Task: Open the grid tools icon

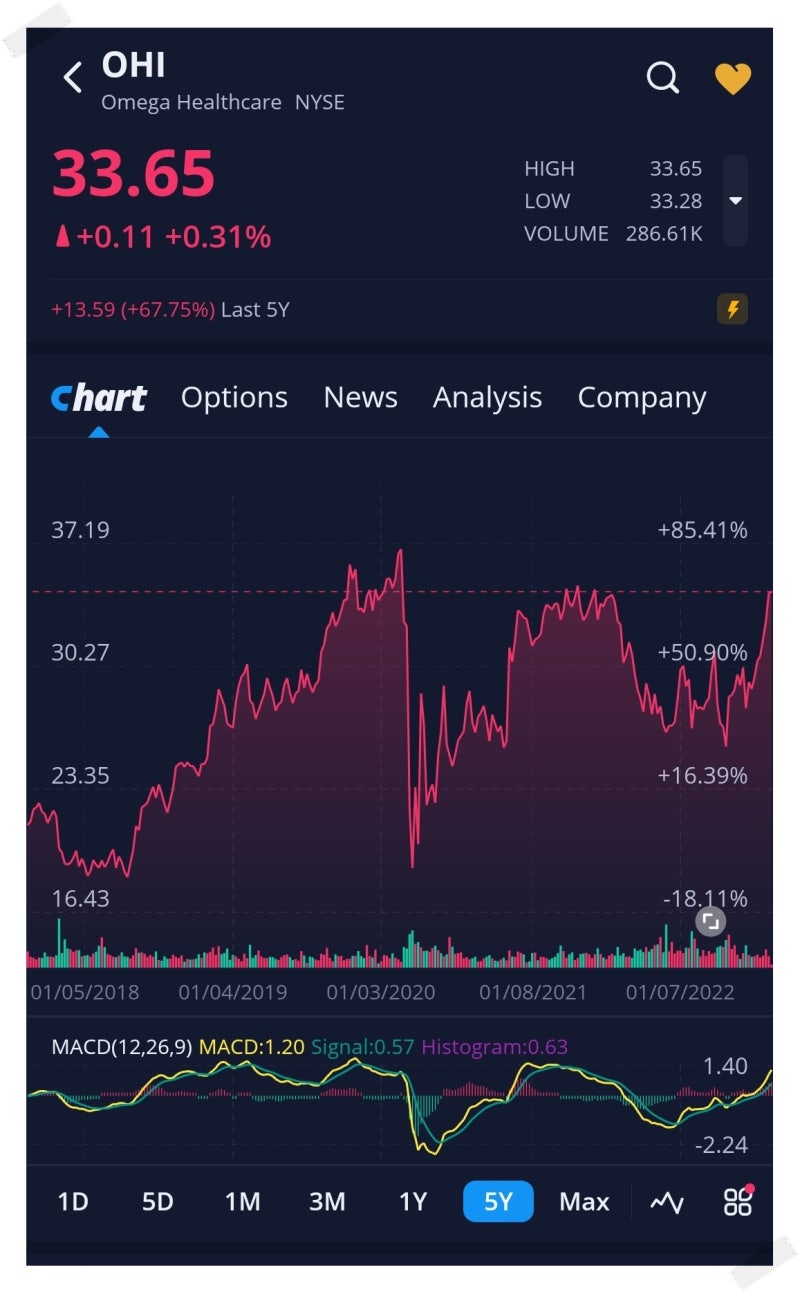Action: click(738, 1202)
